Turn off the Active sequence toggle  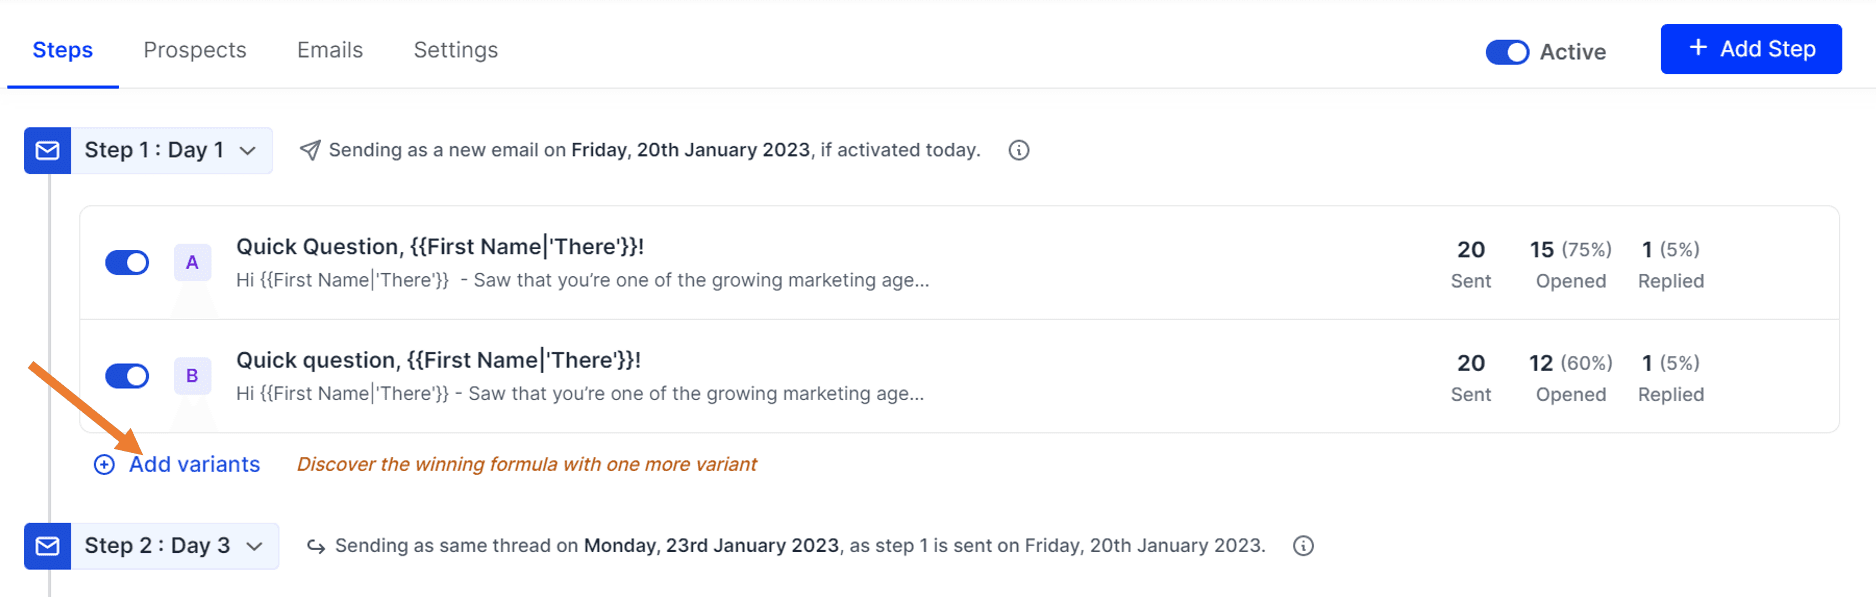(x=1508, y=52)
